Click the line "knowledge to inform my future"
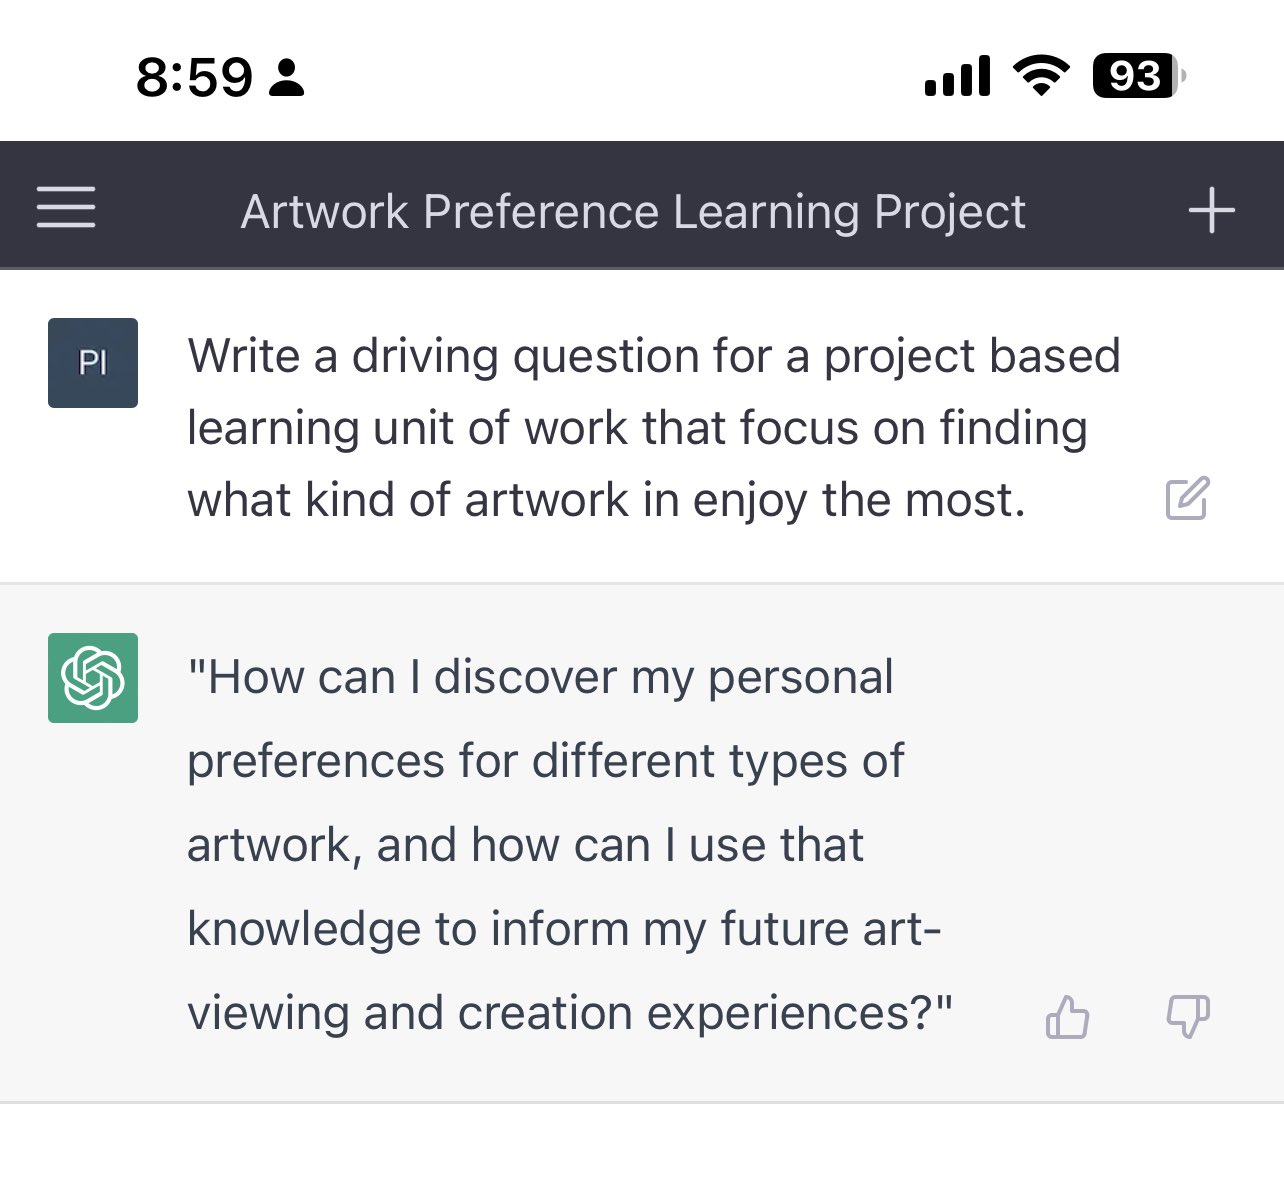 564,929
